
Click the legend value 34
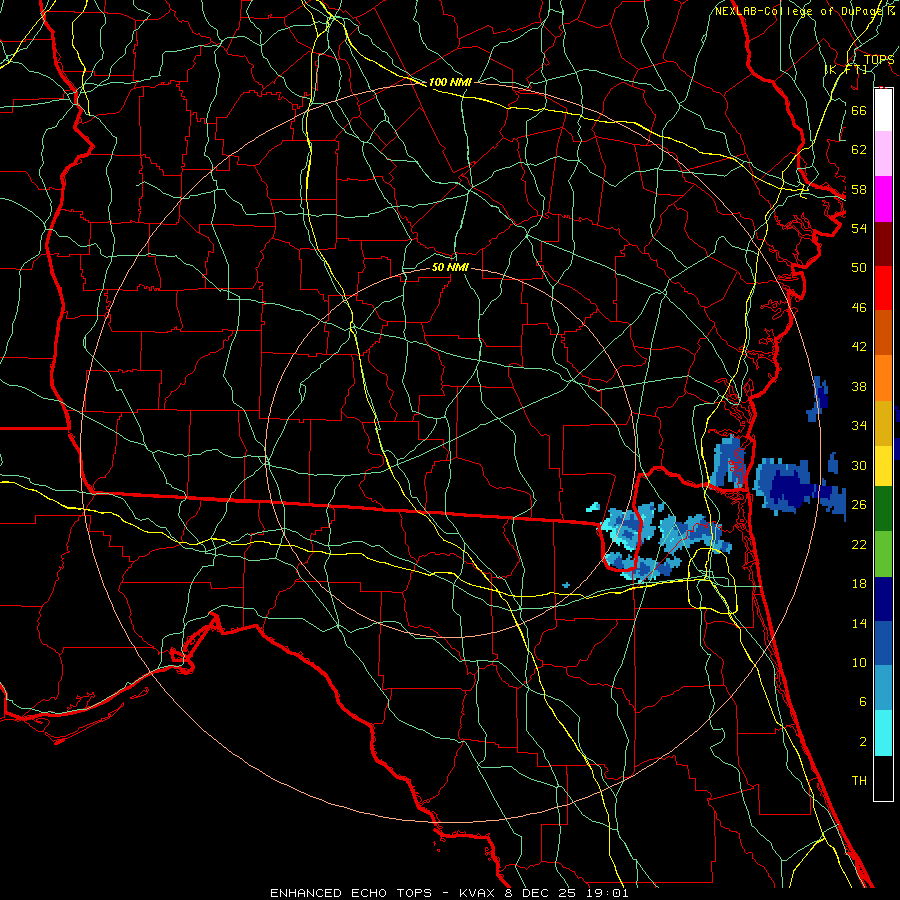coord(859,426)
